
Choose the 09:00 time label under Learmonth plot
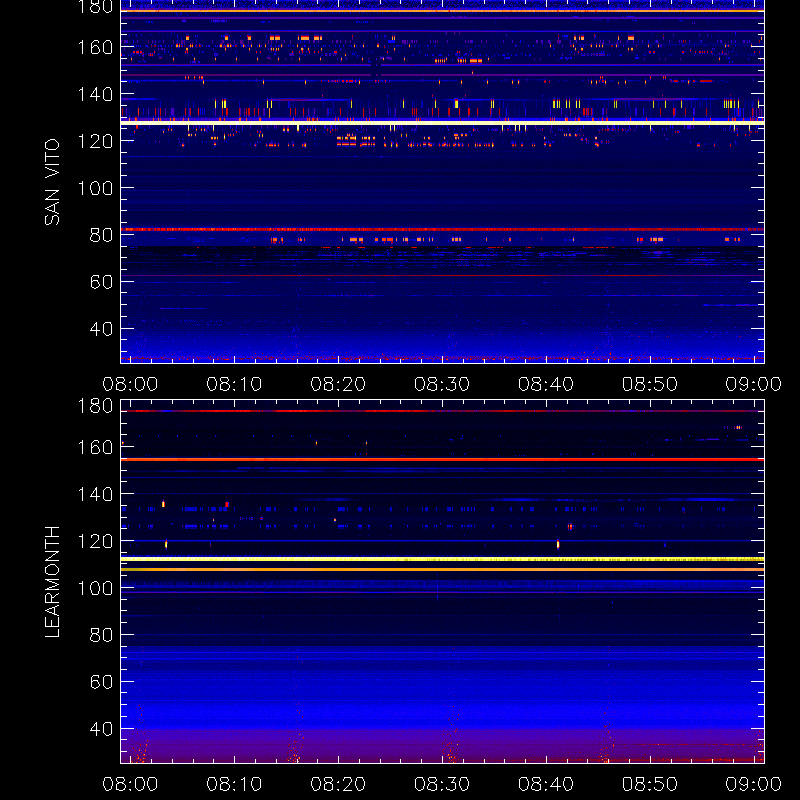[x=754, y=784]
